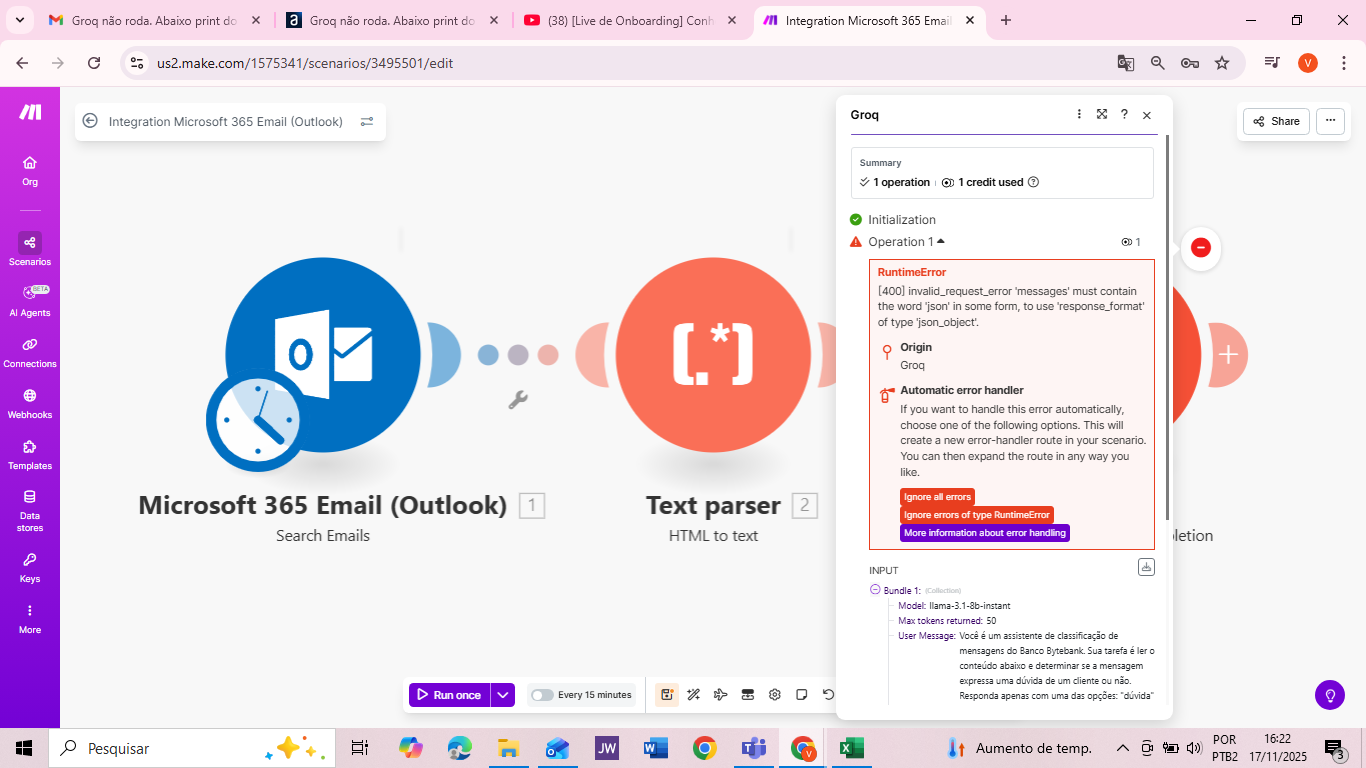
Task: Open Webhooks in the sidebar
Action: click(30, 403)
